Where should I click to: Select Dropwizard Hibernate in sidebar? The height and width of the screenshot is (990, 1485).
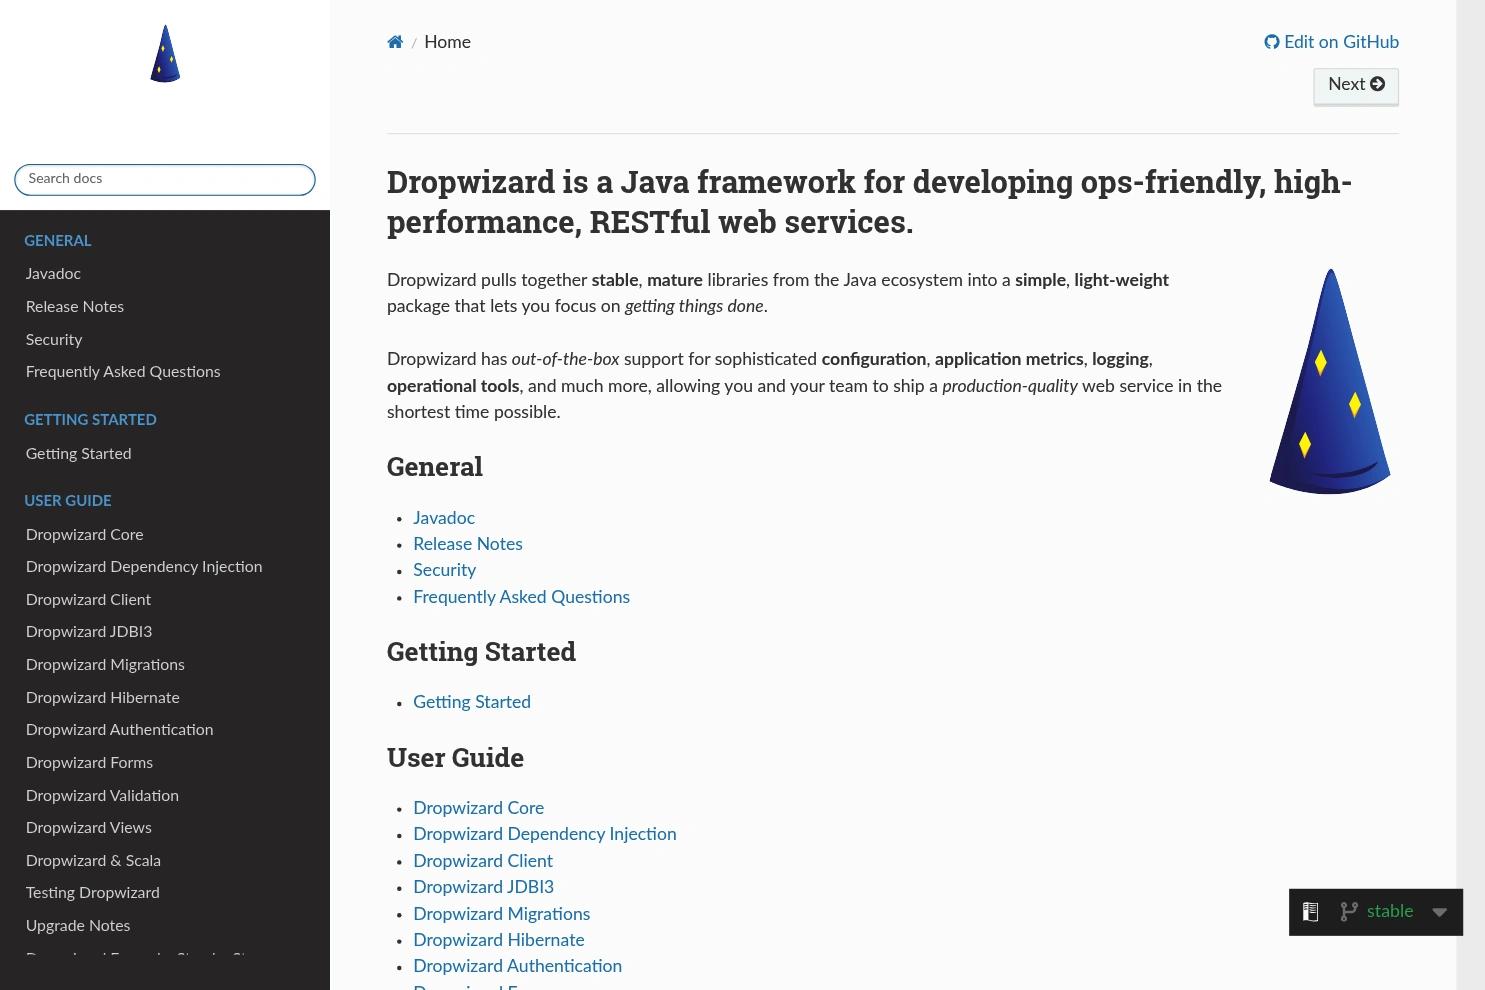click(103, 698)
